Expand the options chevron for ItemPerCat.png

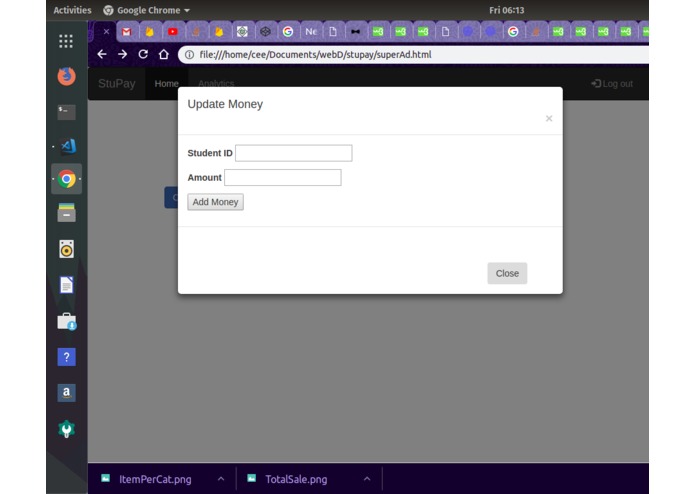tap(221, 479)
